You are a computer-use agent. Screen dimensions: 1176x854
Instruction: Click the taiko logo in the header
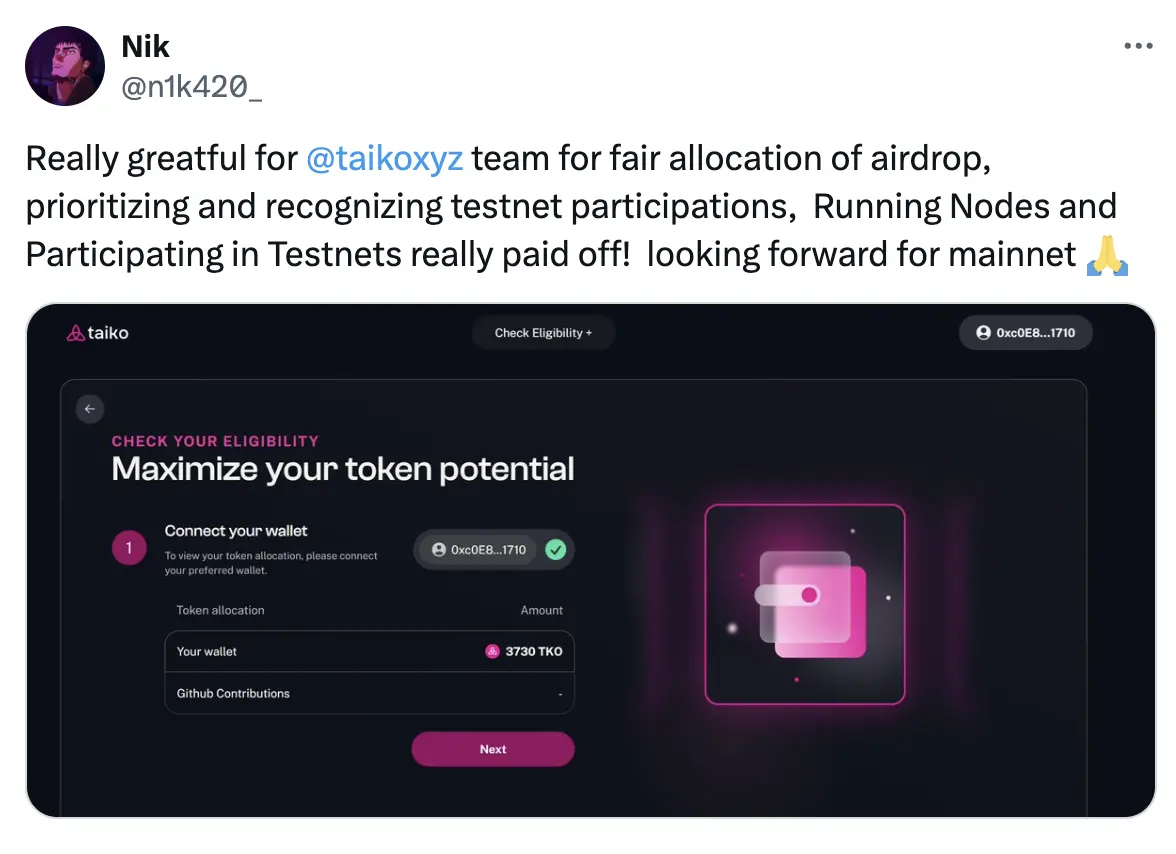(x=98, y=333)
